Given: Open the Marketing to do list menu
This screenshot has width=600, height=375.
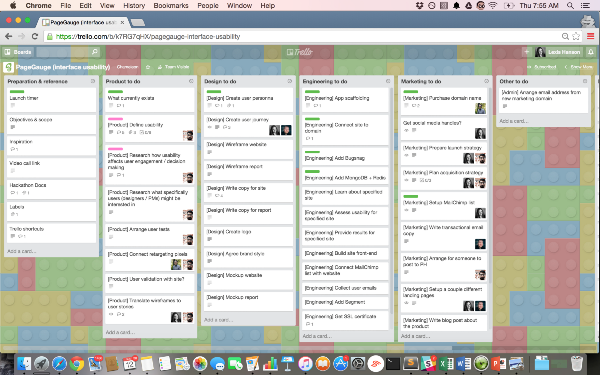Looking at the screenshot, I should coord(486,81).
